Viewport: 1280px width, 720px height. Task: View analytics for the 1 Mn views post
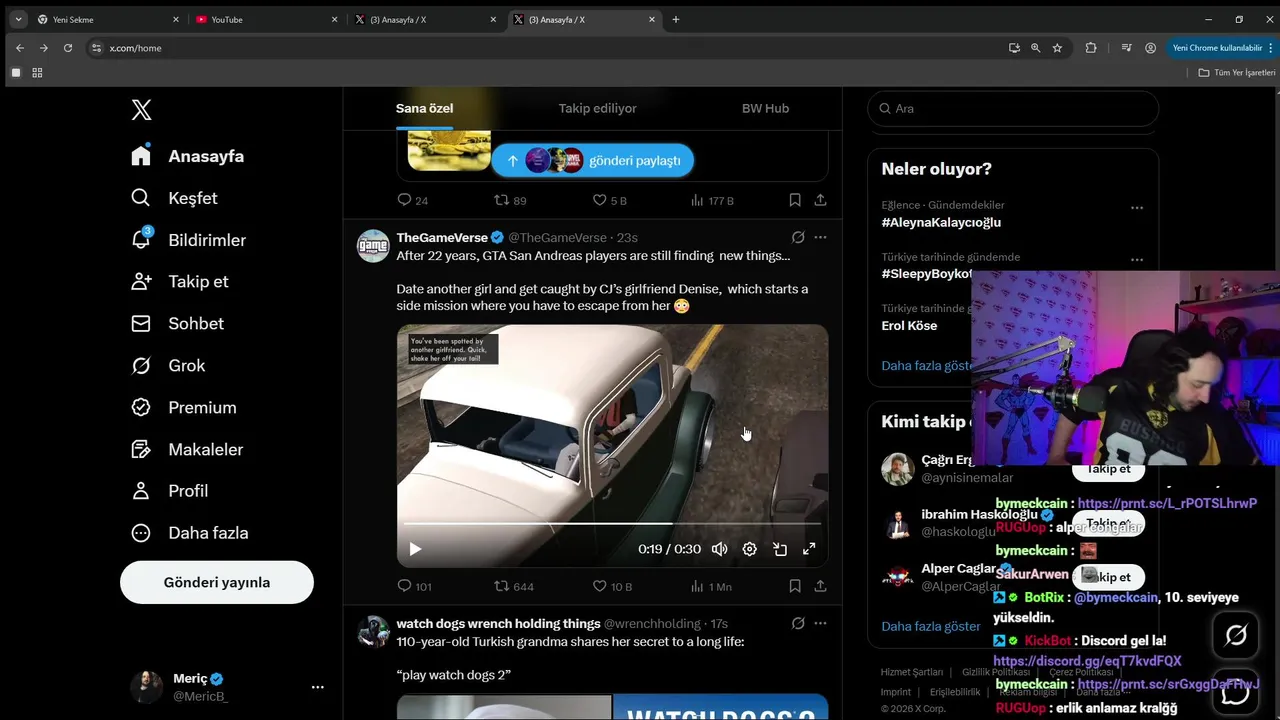(x=711, y=586)
